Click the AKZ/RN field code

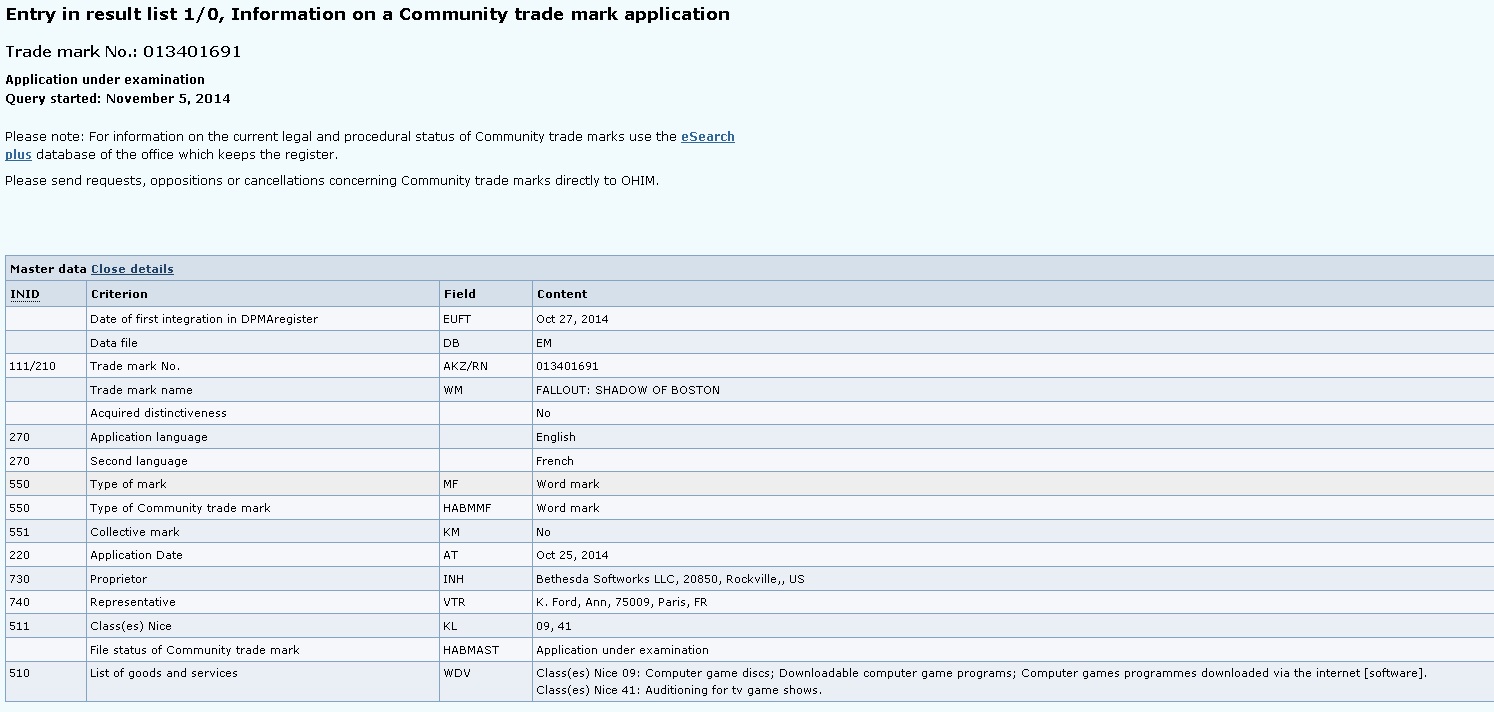465,366
